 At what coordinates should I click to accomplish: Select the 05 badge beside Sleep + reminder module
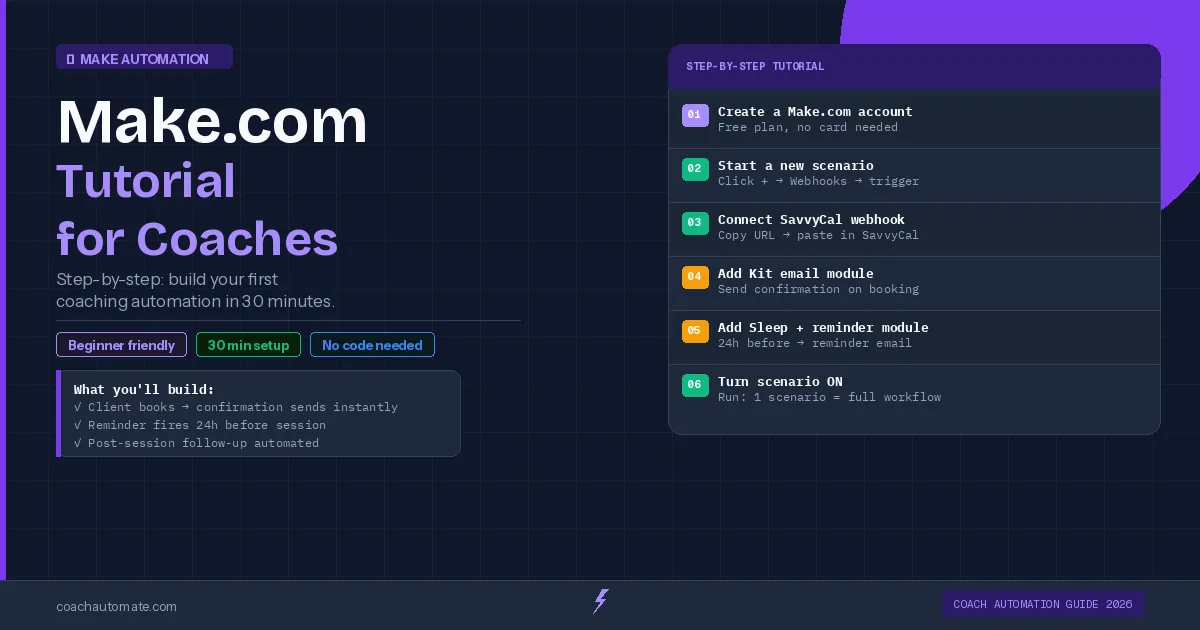(695, 331)
